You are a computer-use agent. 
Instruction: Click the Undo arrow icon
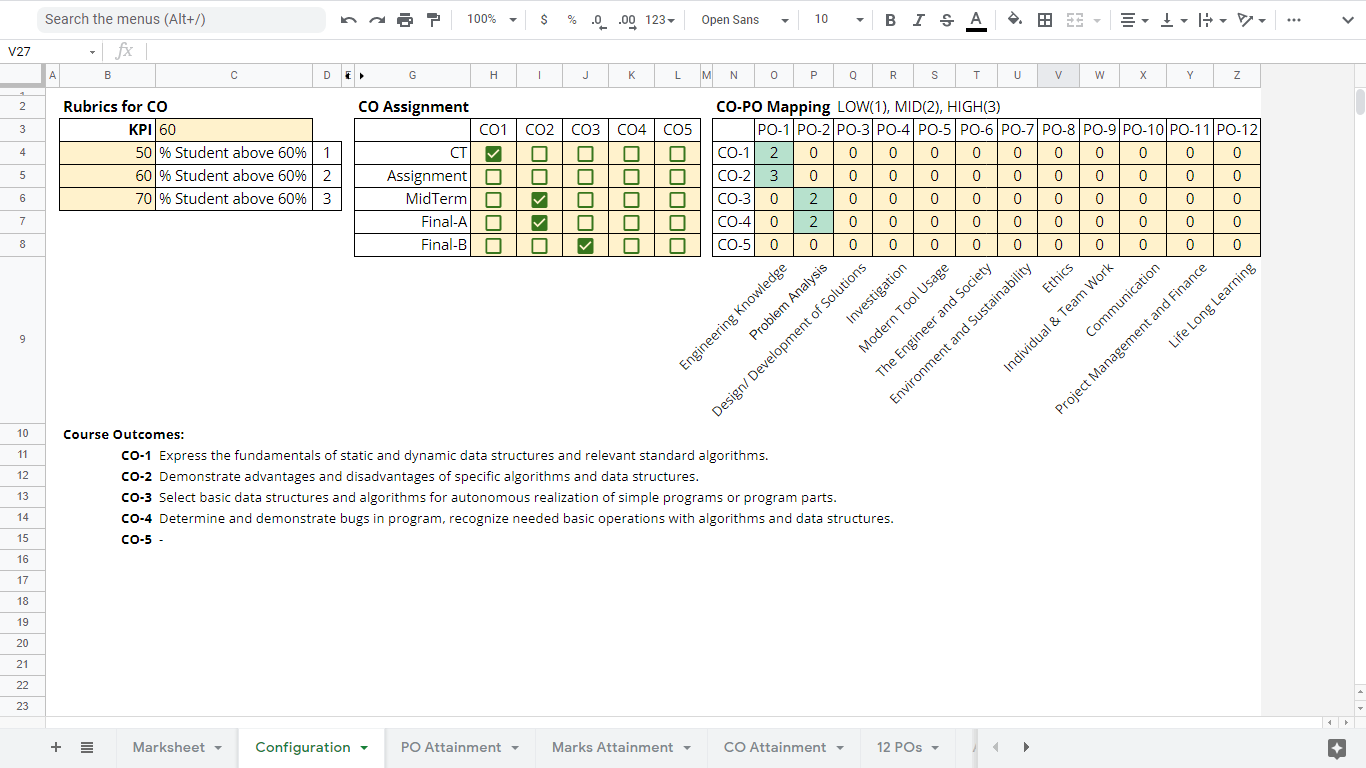coord(348,20)
